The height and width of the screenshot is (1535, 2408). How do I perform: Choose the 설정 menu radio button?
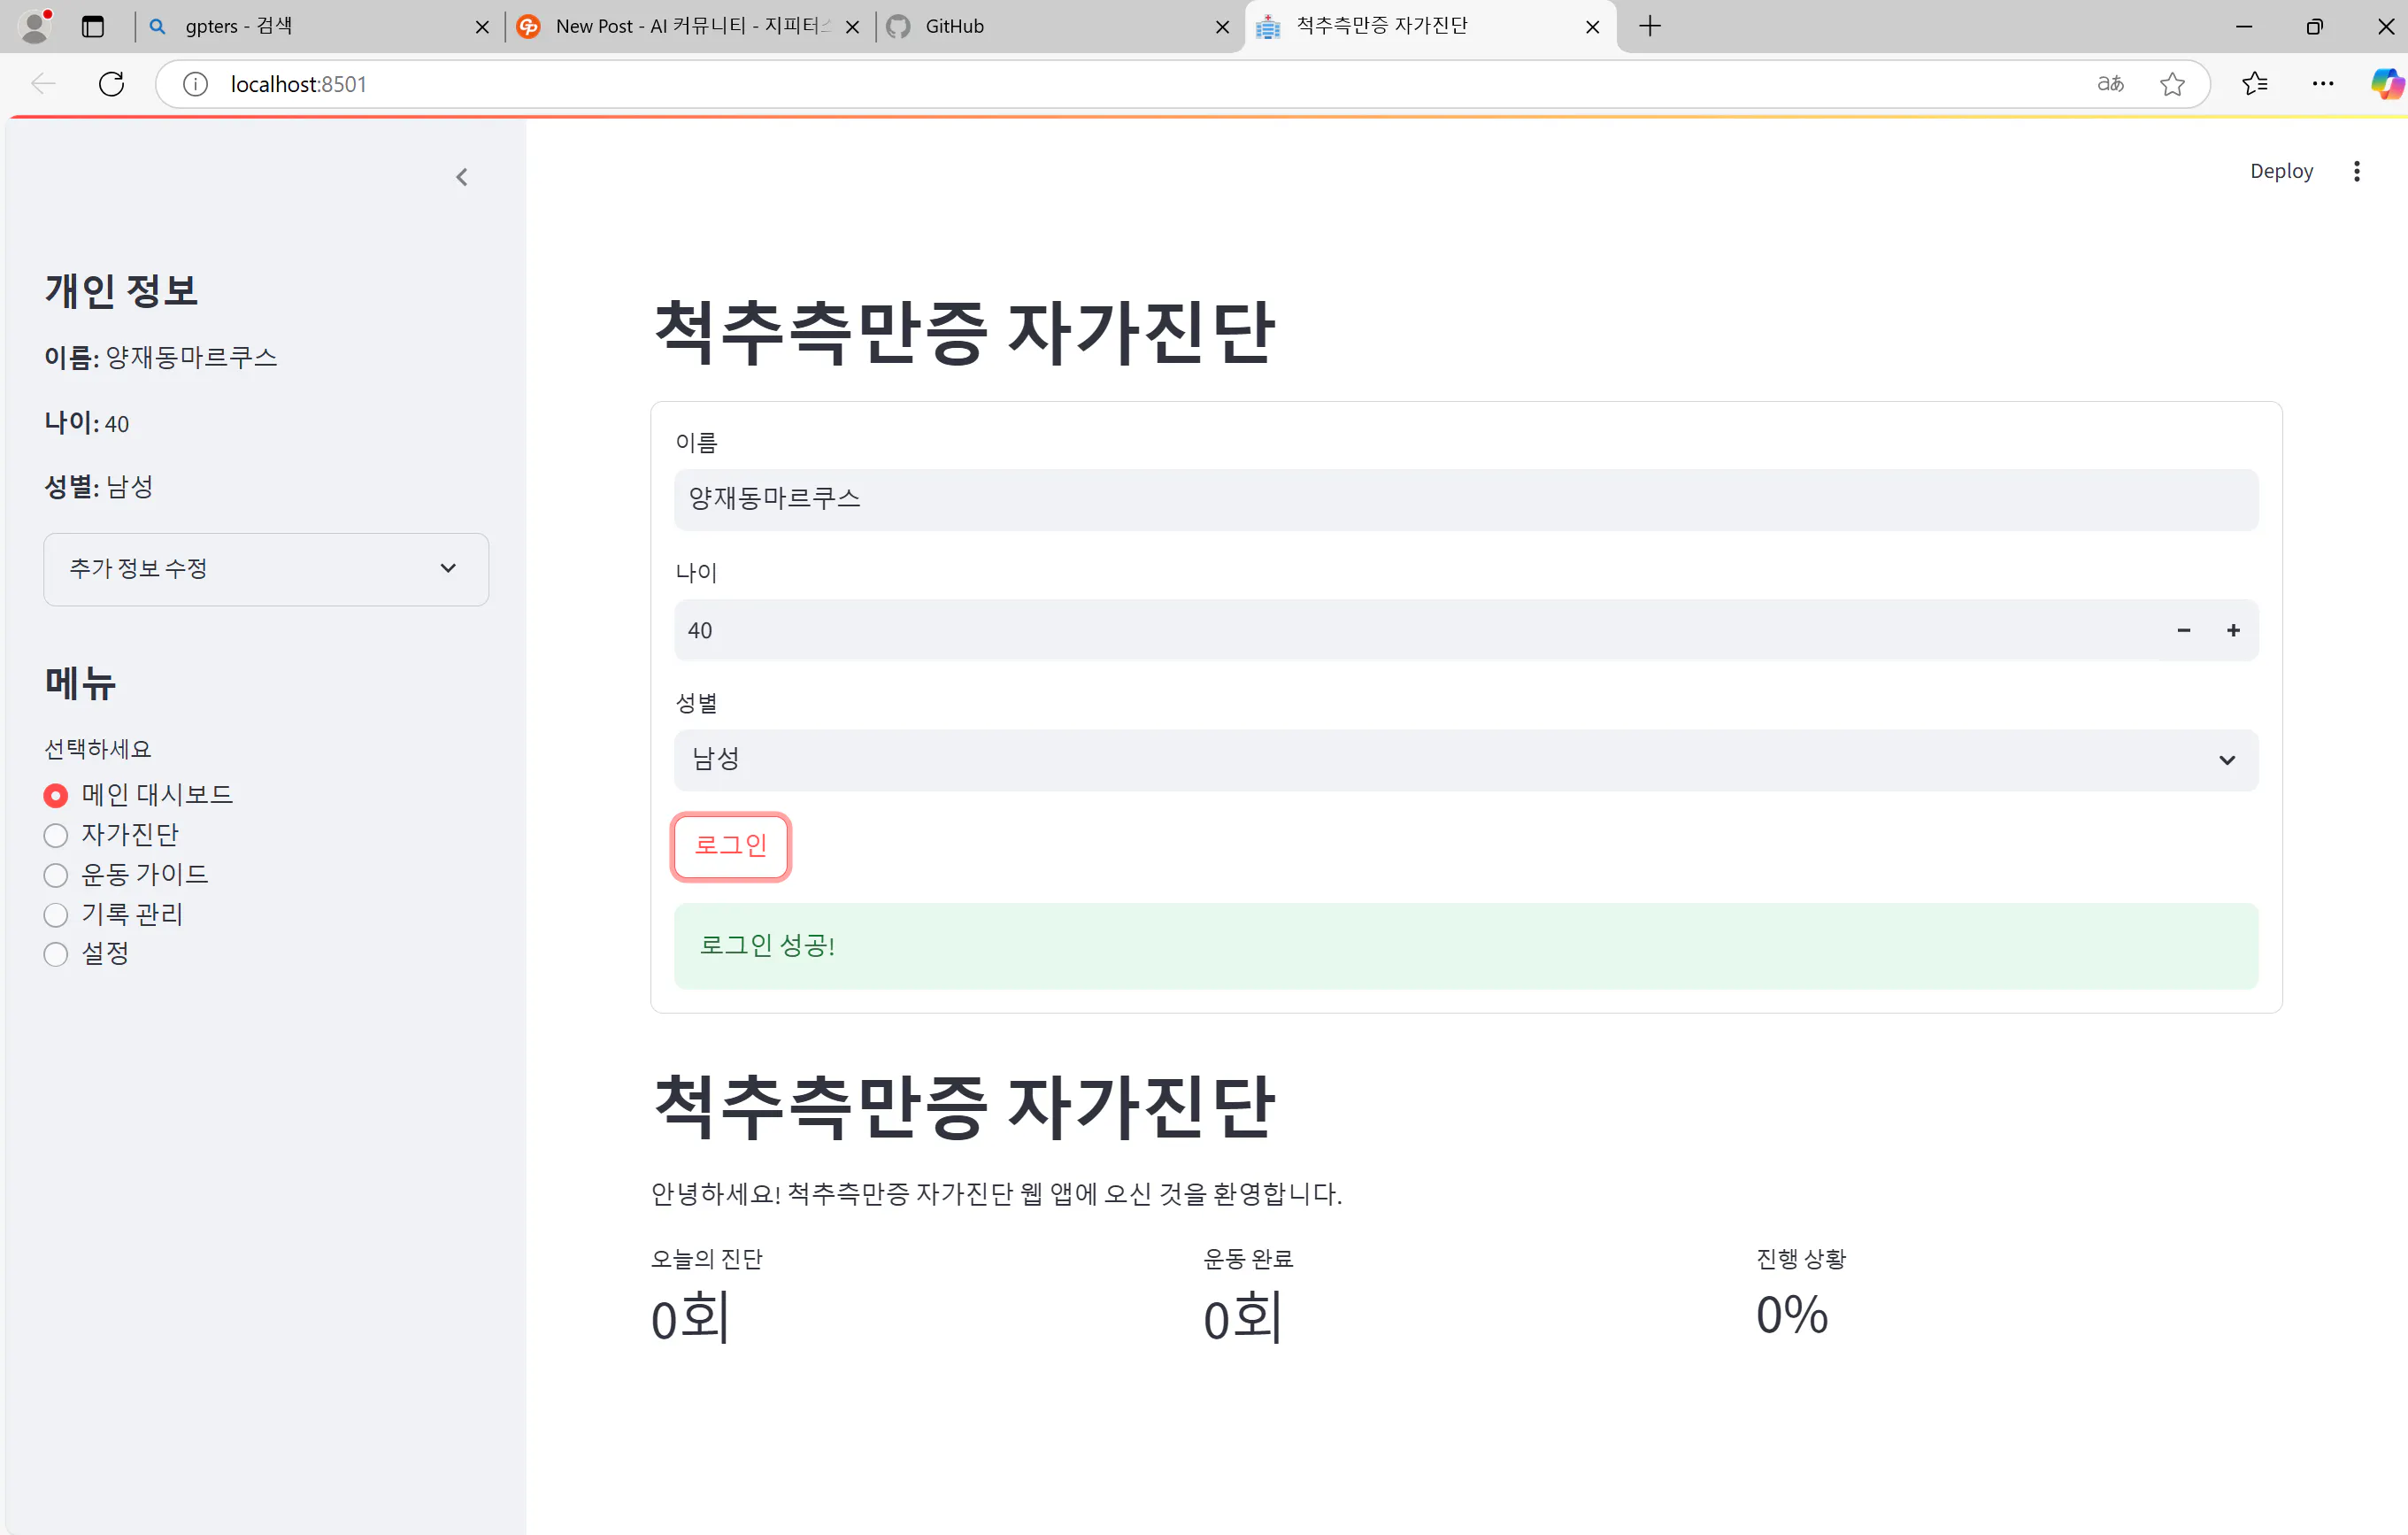pyautogui.click(x=55, y=954)
